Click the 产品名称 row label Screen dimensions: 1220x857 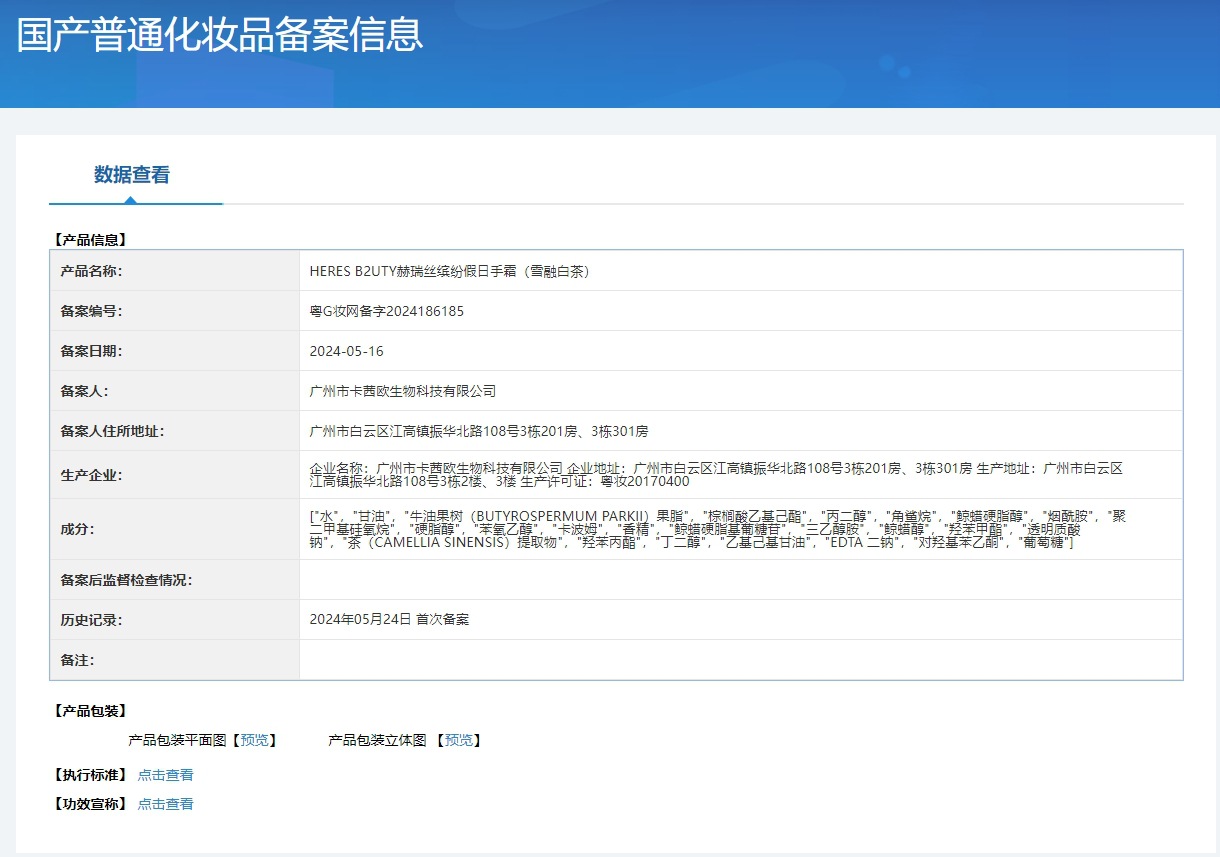point(91,271)
